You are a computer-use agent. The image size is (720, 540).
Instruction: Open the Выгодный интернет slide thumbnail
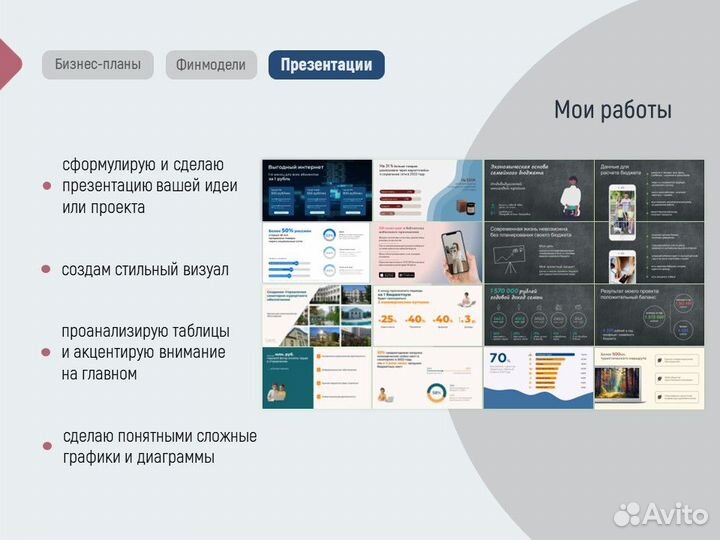[317, 190]
